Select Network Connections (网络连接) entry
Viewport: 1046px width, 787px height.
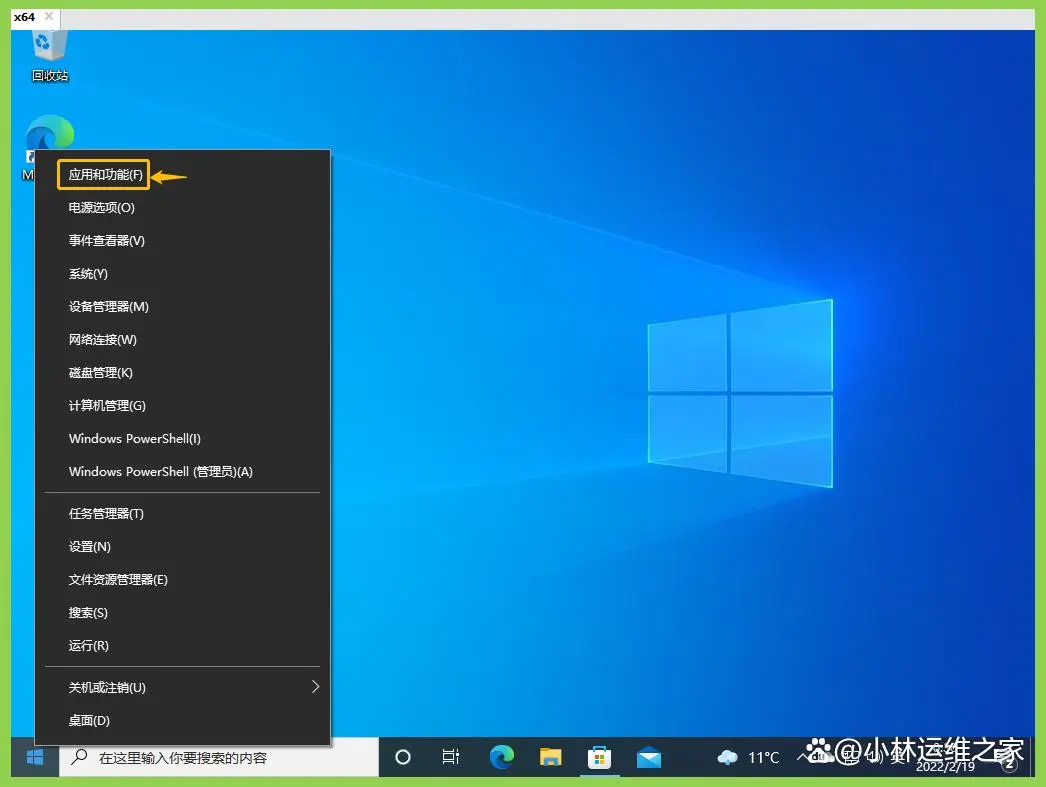[x=182, y=339]
